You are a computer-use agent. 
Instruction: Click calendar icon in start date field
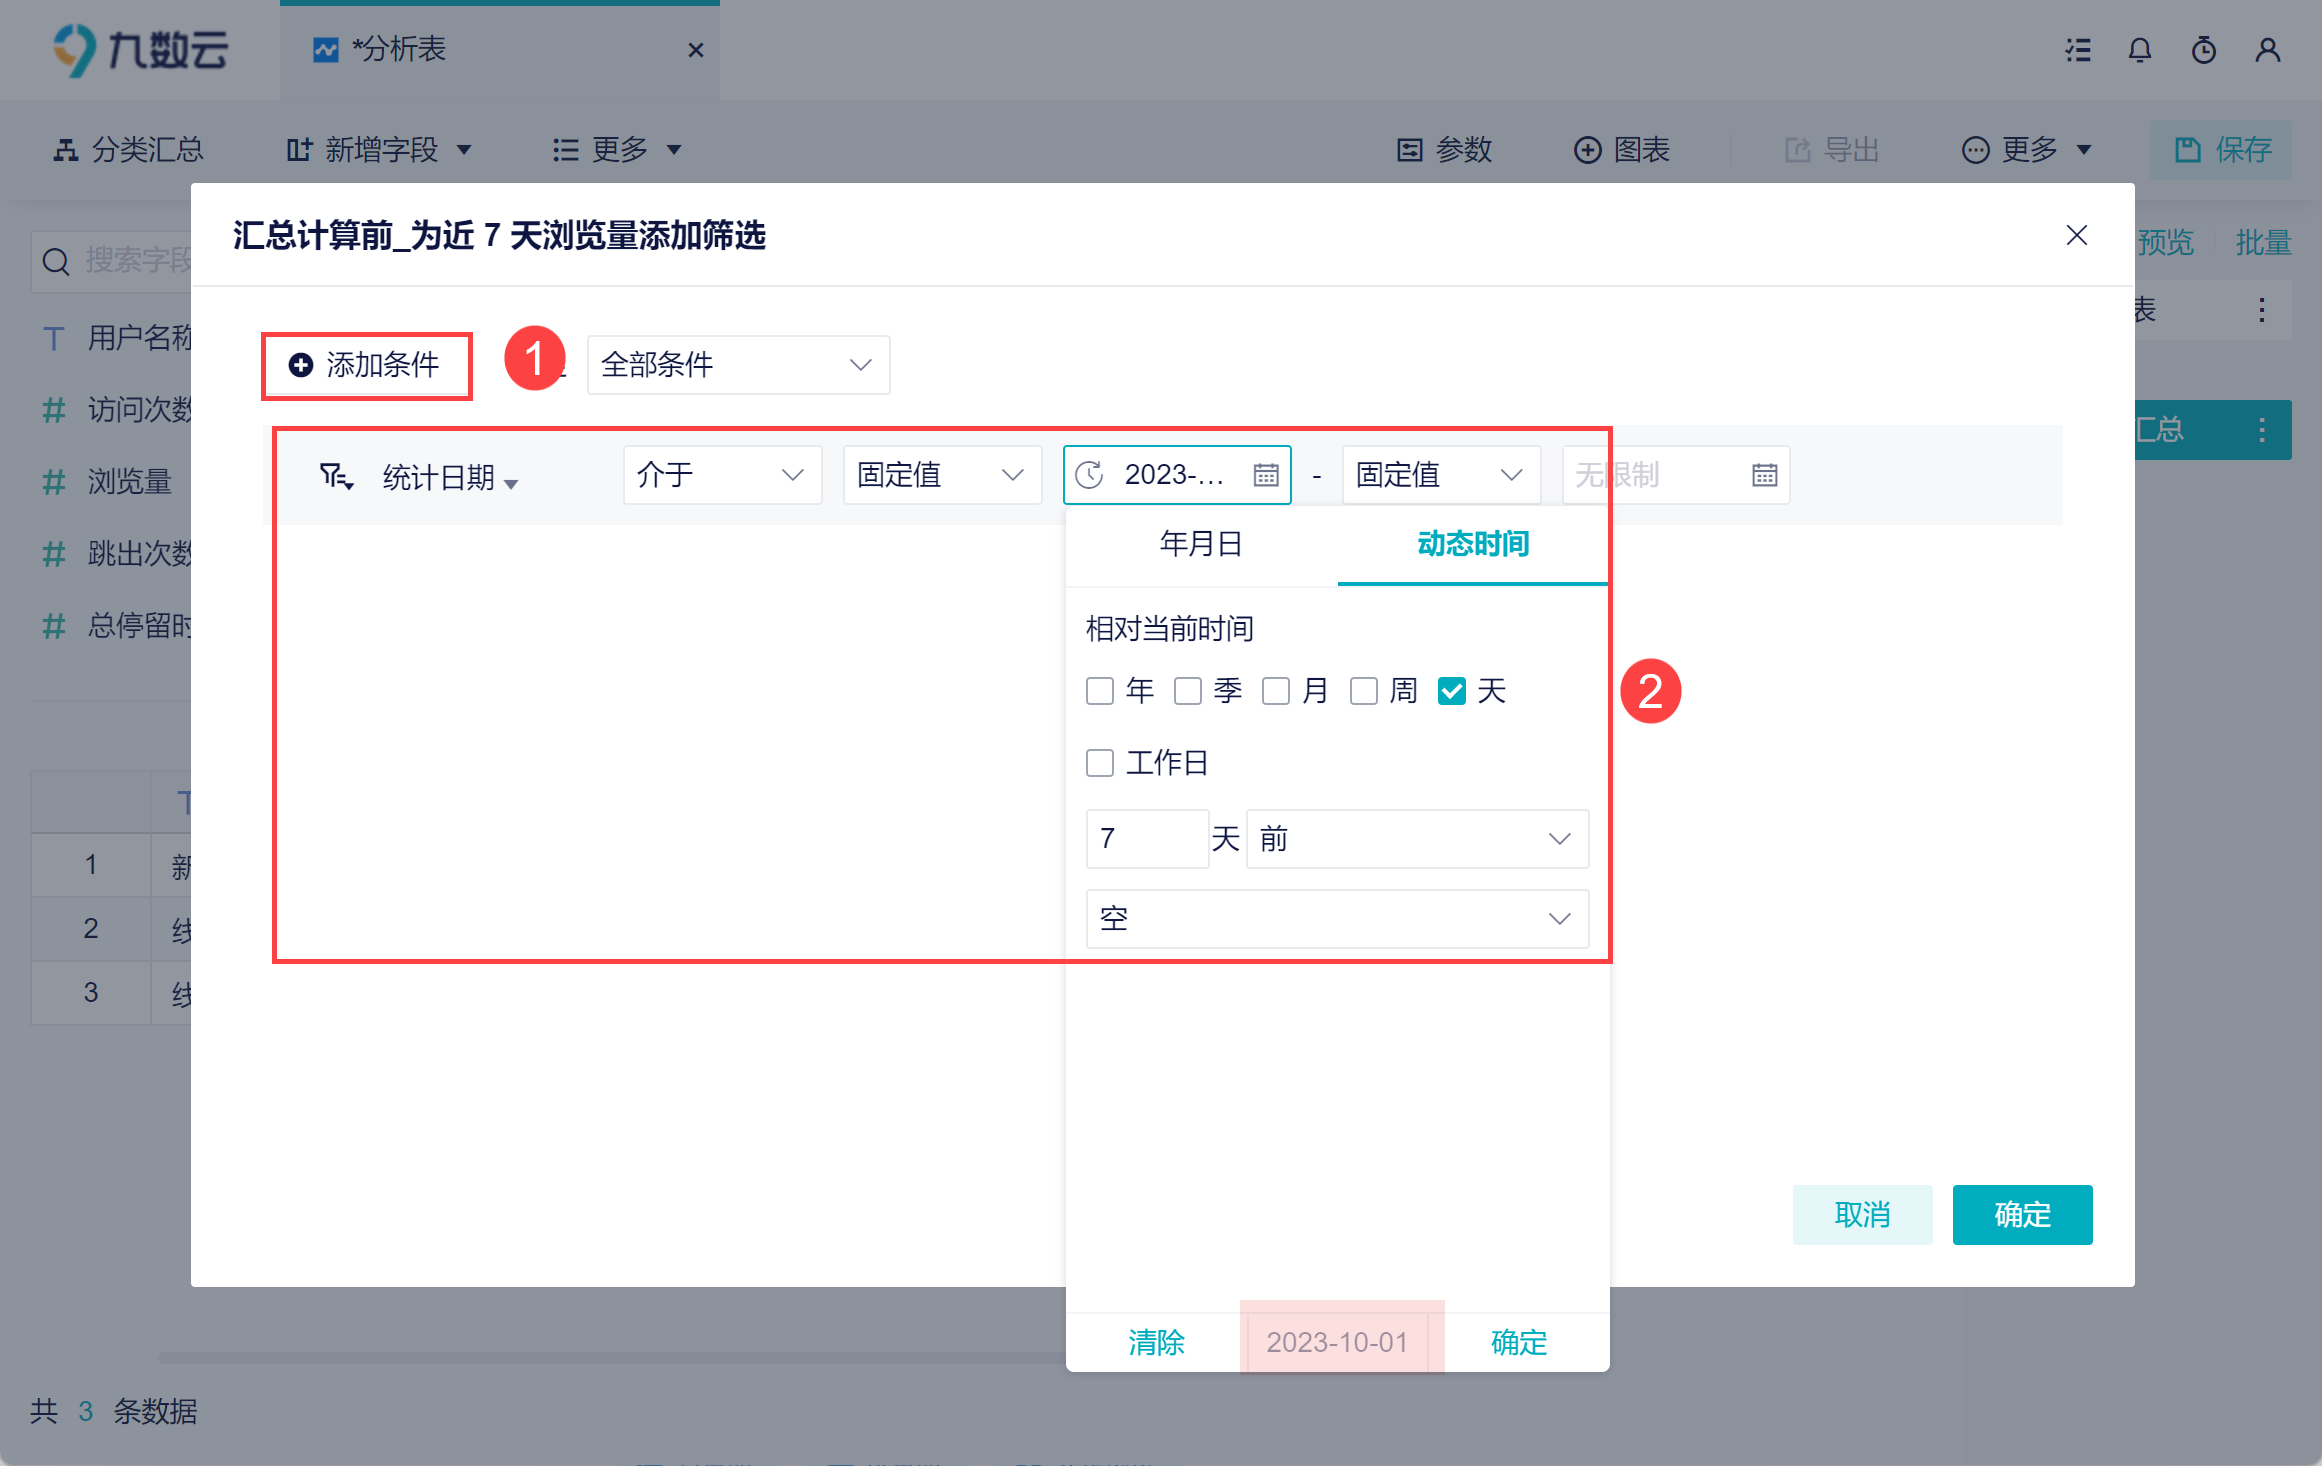[1265, 475]
